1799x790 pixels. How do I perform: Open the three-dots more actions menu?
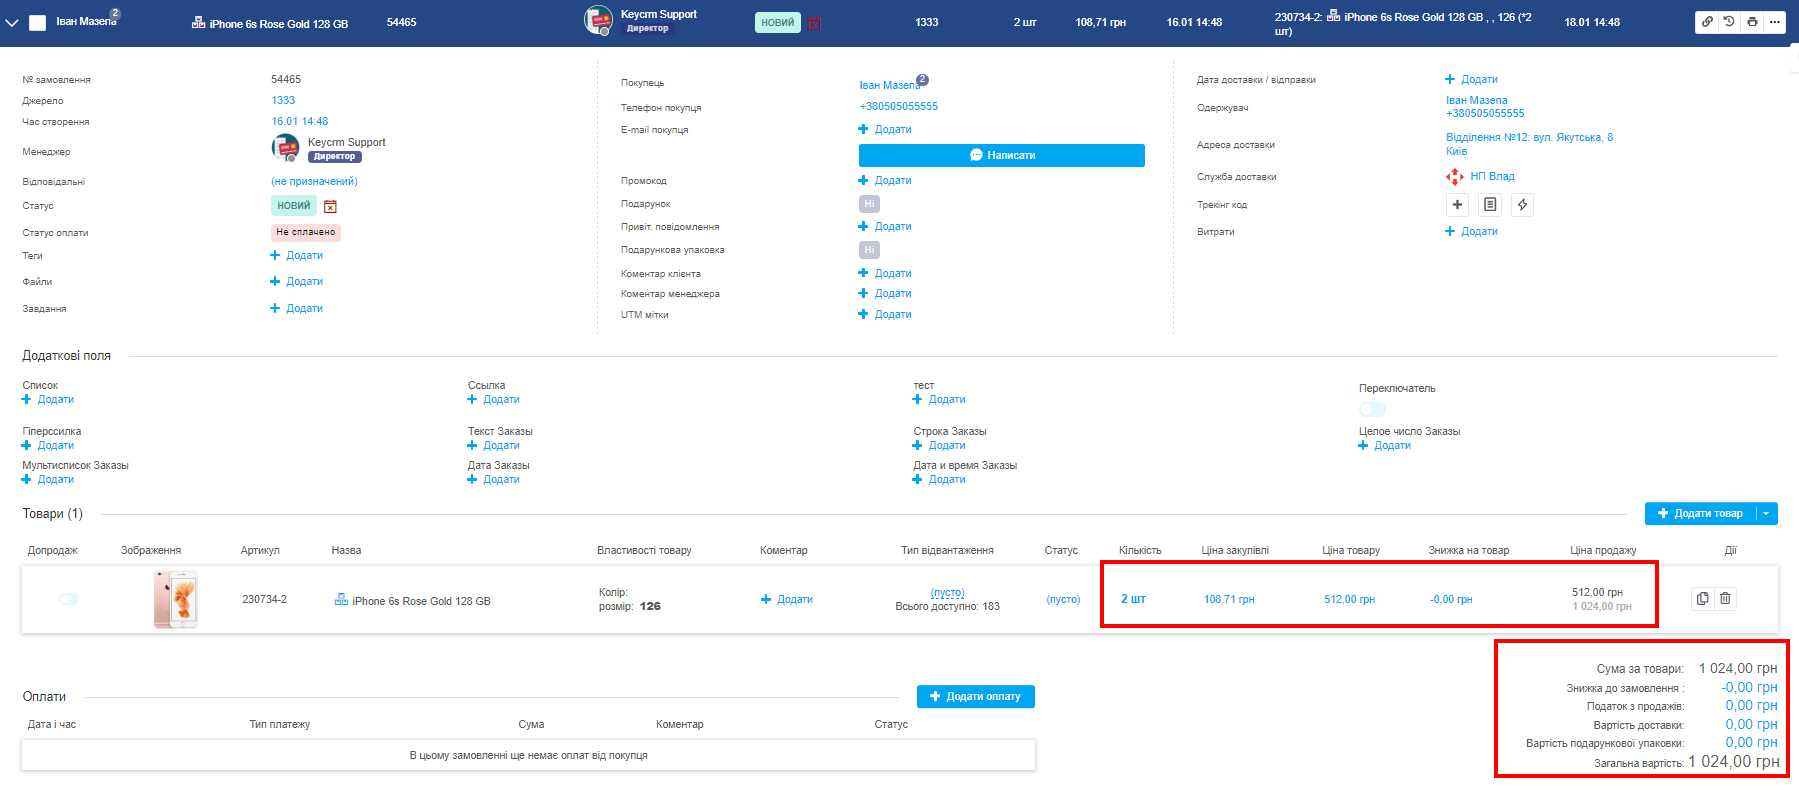(x=1775, y=22)
